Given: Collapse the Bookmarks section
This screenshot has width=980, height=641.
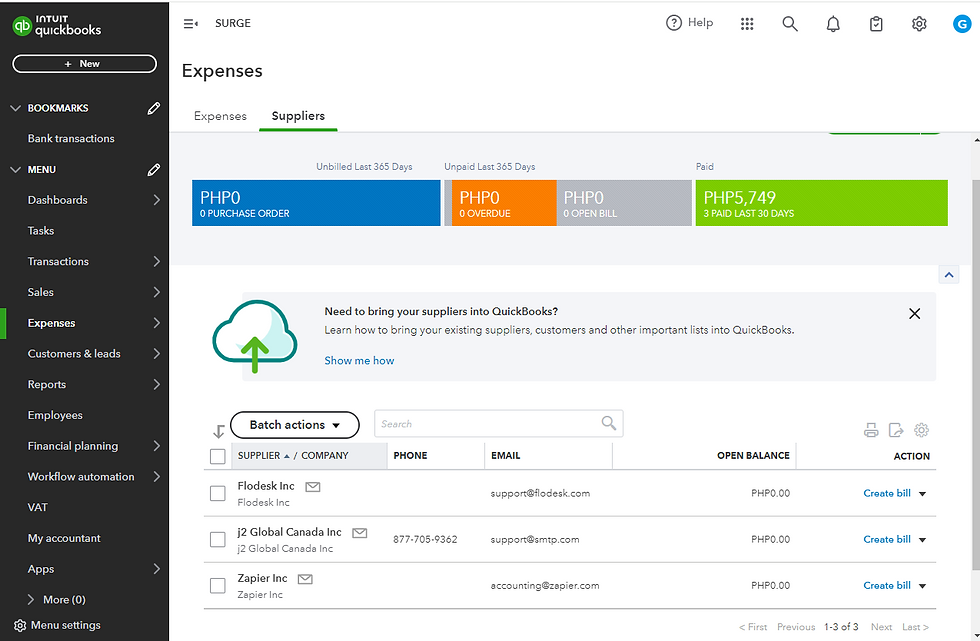Looking at the screenshot, I should click(16, 108).
